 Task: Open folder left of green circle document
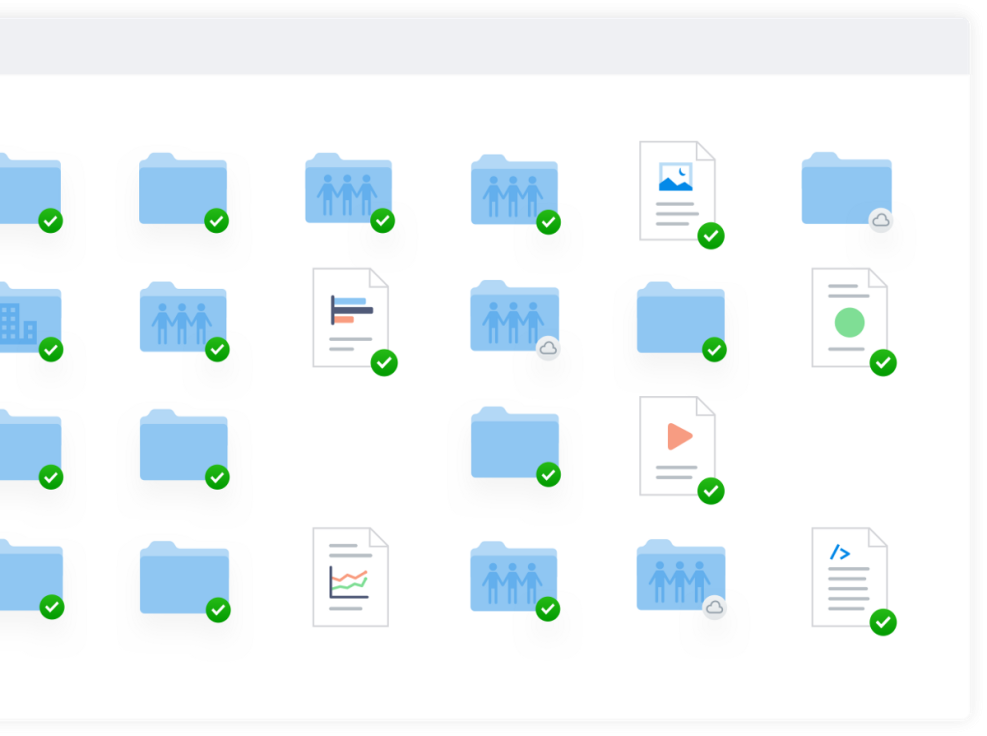tap(680, 318)
